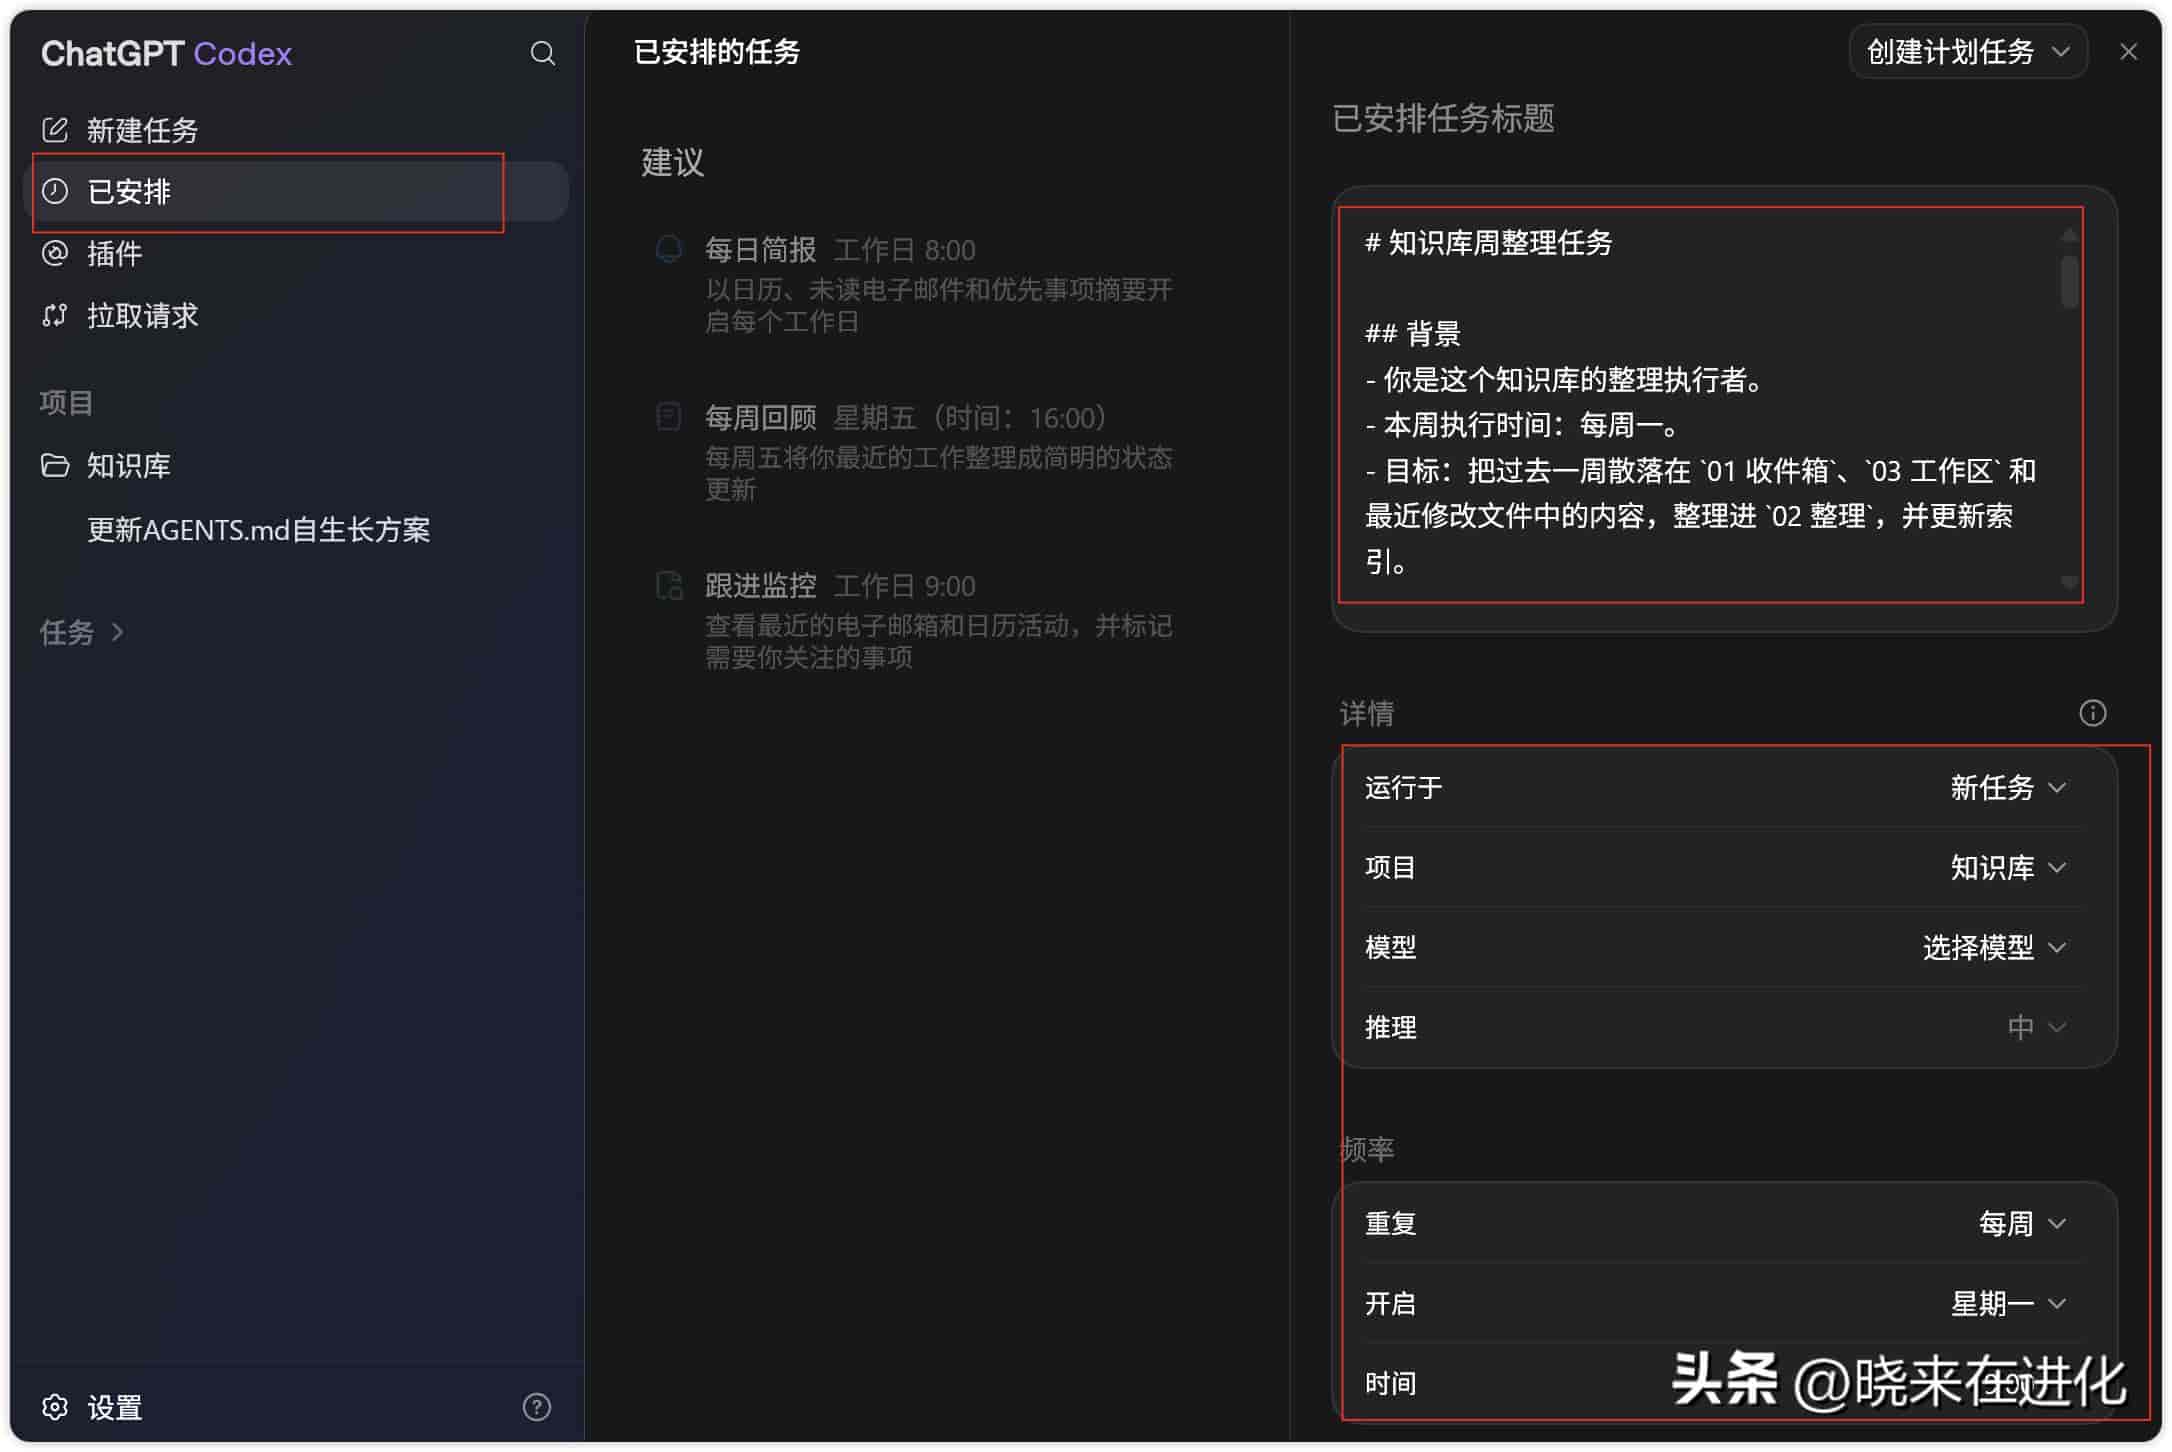Open search in the Codex sidebar
Viewport: 2172px width, 1452px height.
[542, 53]
